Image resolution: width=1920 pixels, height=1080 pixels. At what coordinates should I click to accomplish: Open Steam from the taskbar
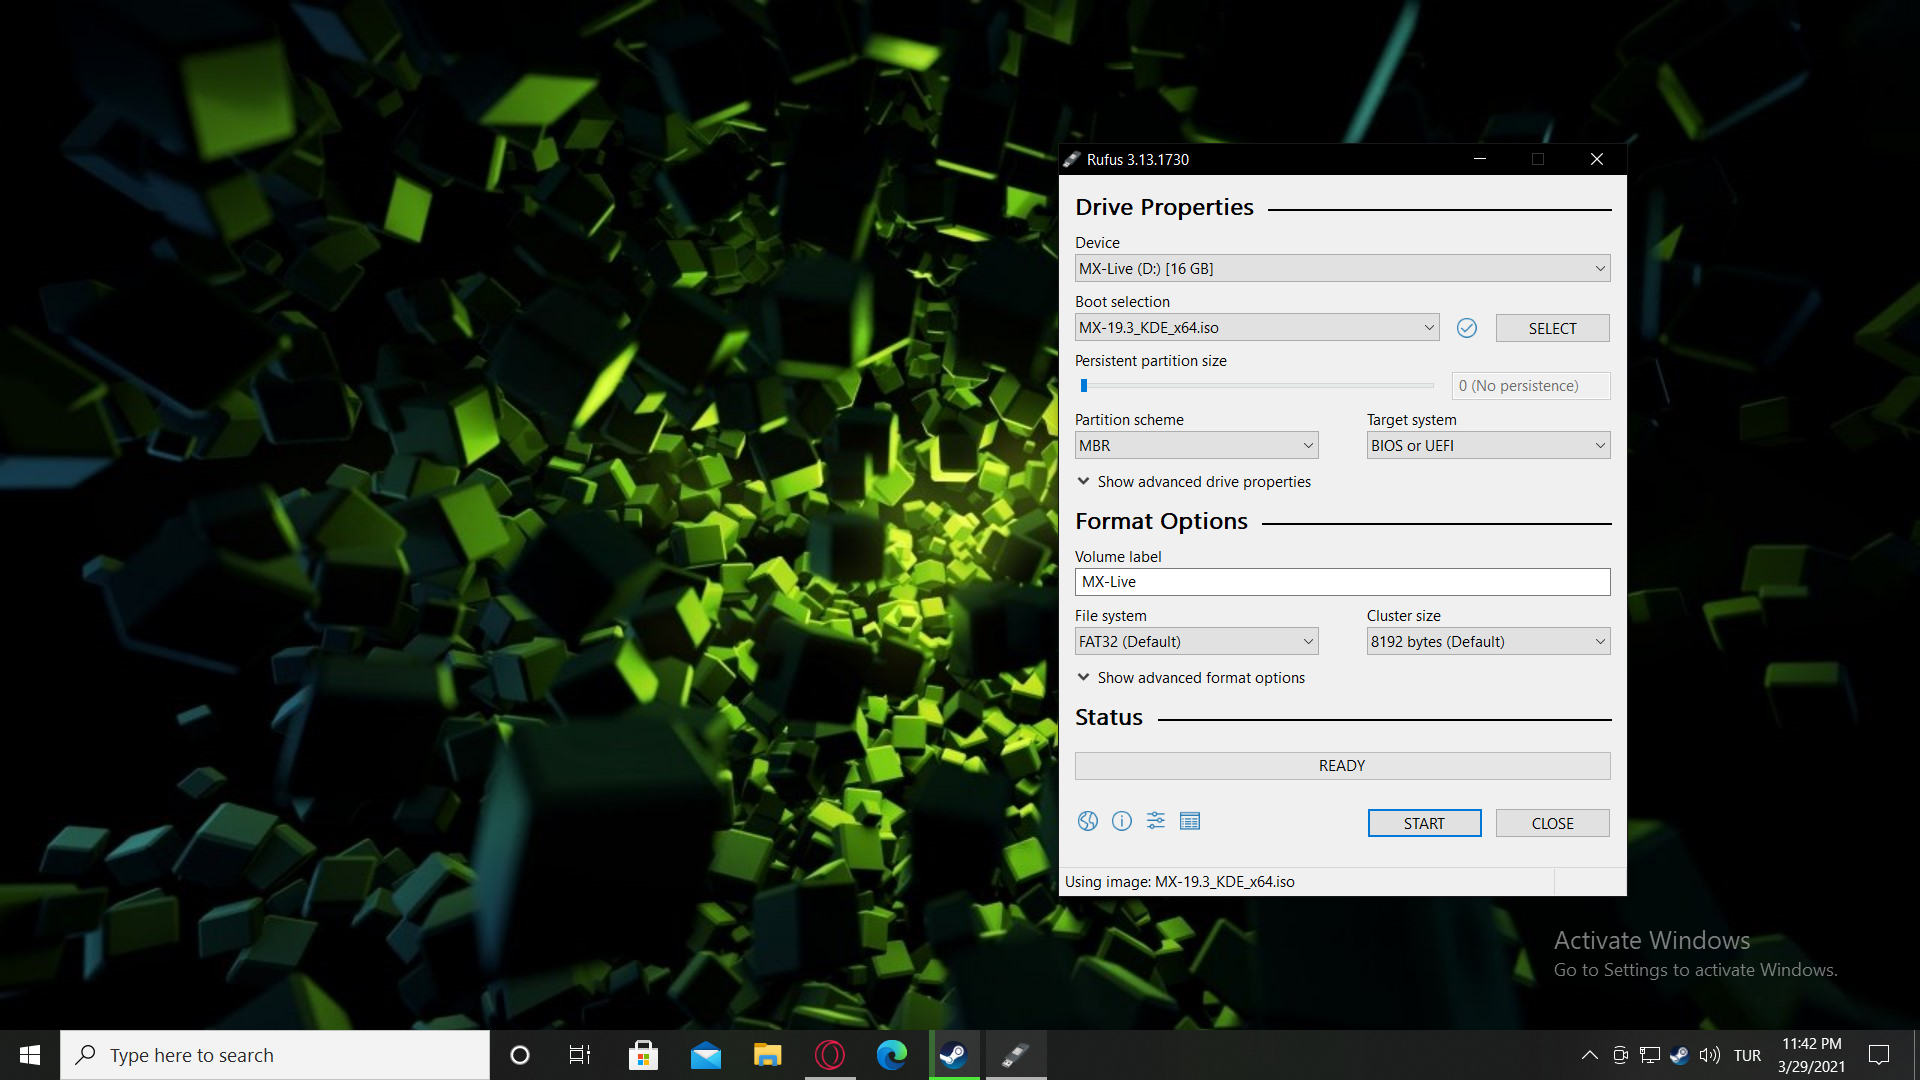click(953, 1055)
